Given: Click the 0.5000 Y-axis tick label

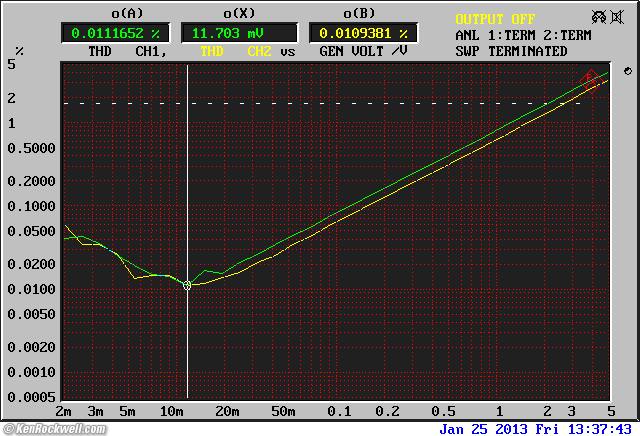Looking at the screenshot, I should tap(31, 148).
